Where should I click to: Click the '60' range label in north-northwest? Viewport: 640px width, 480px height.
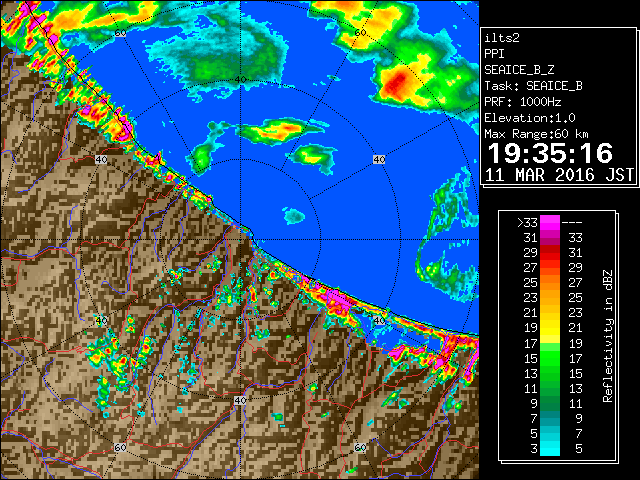pyautogui.click(x=120, y=33)
